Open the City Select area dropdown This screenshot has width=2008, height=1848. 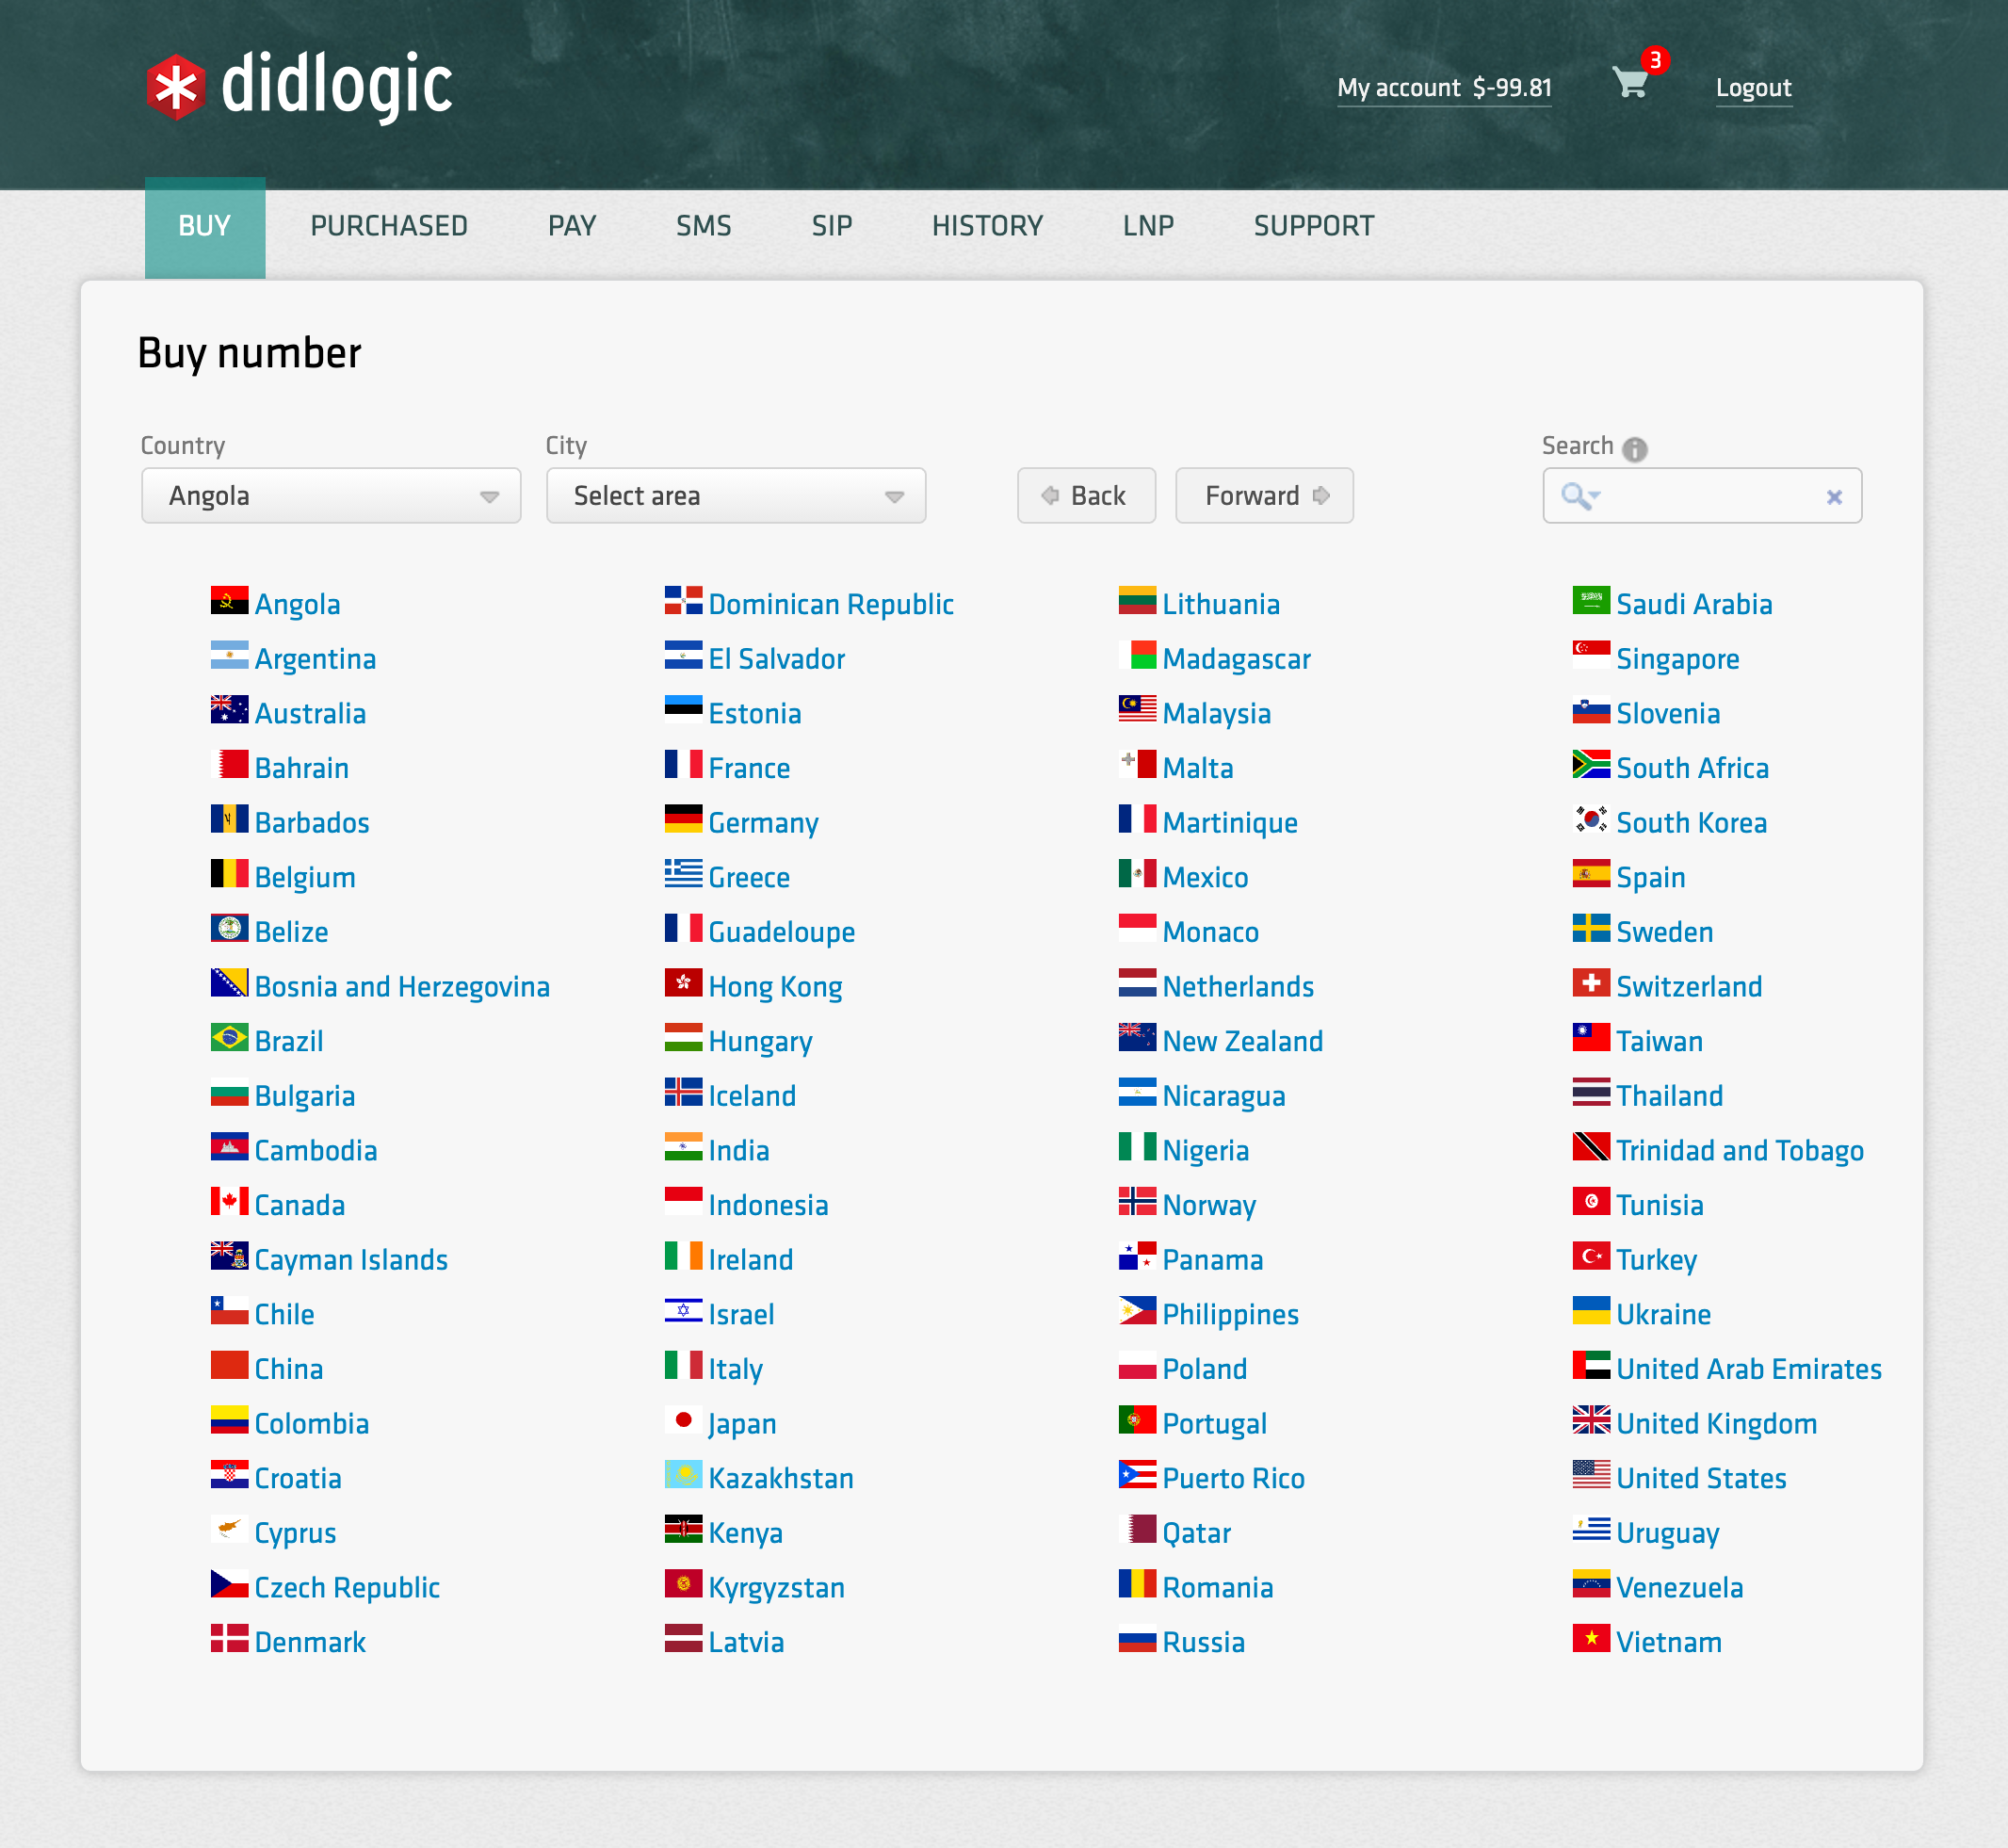(x=735, y=496)
